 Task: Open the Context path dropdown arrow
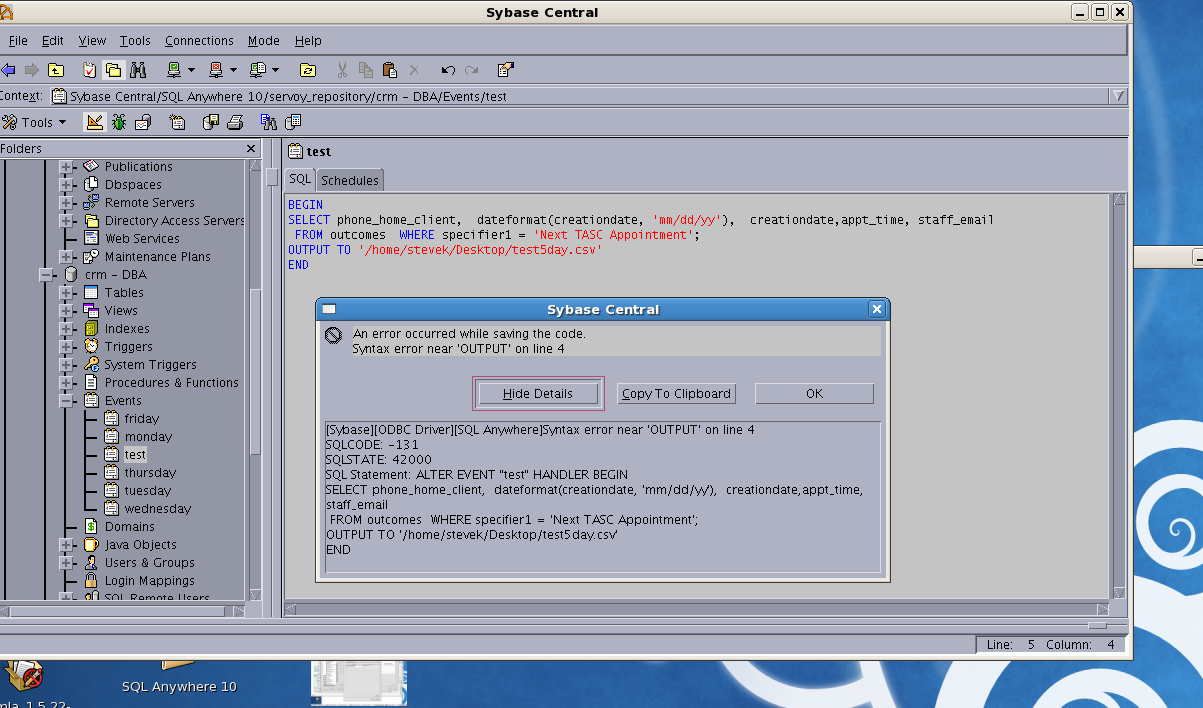click(x=1117, y=96)
